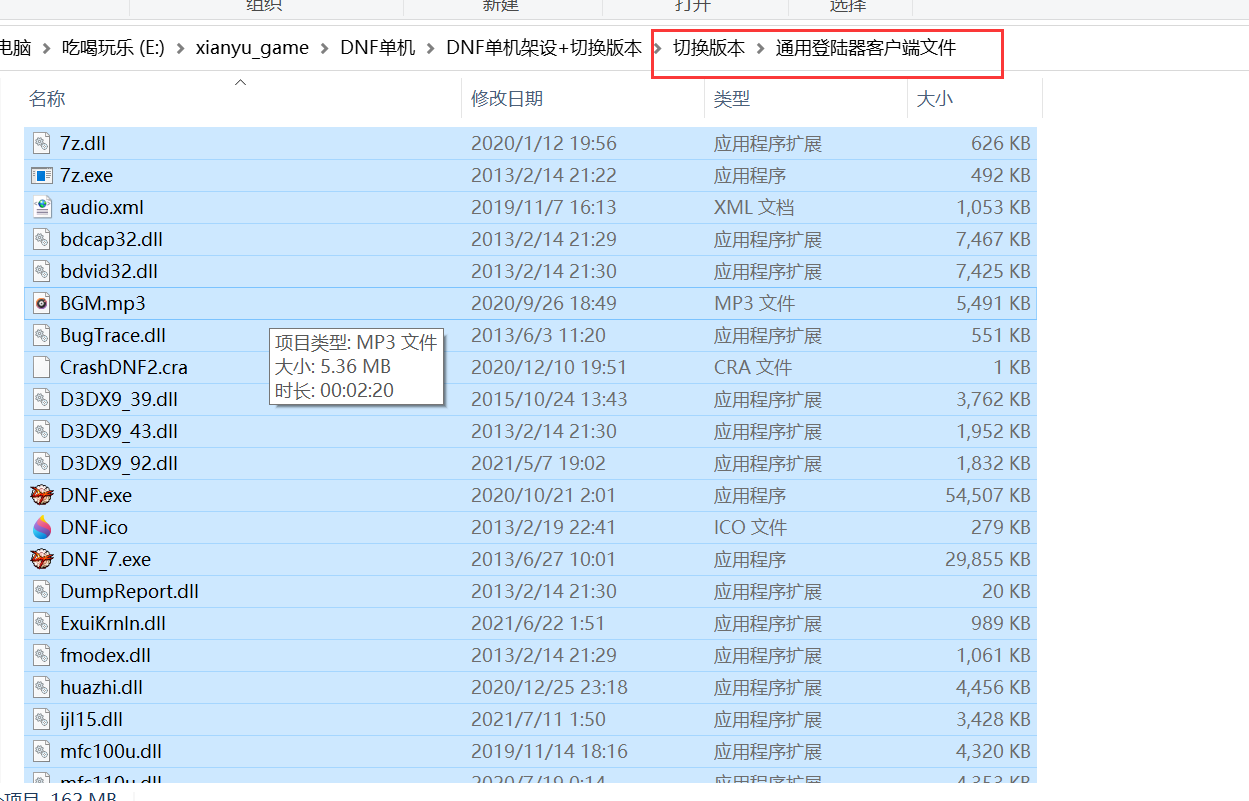
Task: Select file name huazhi.dll
Action: [101, 687]
